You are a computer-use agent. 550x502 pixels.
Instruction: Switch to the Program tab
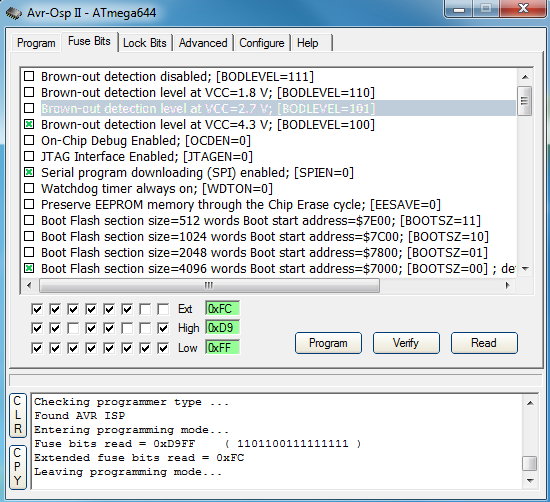tap(36, 43)
